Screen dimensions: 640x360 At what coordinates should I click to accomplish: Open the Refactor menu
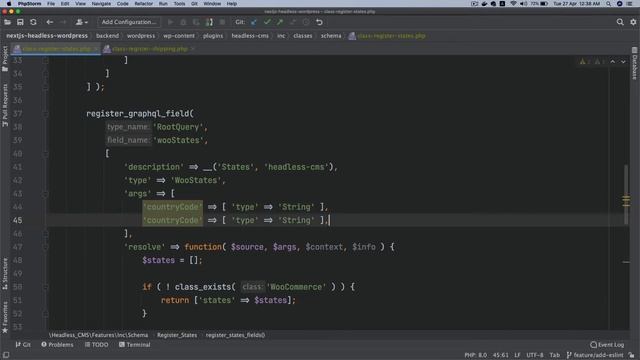pos(144,4)
